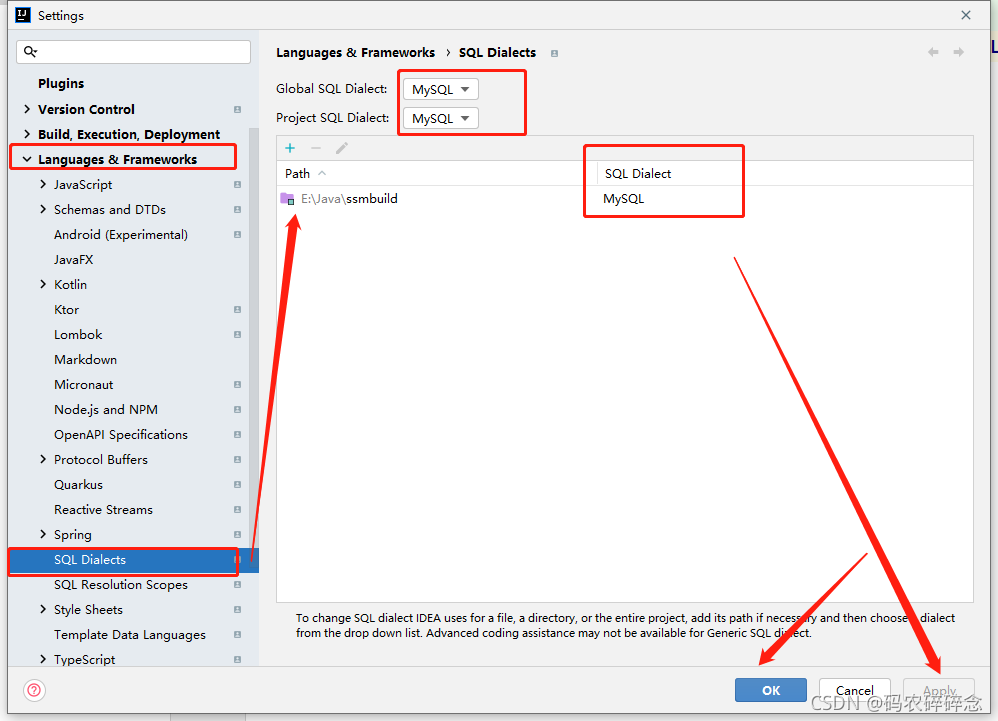Open the Markdown settings page
The height and width of the screenshot is (721, 998).
85,360
